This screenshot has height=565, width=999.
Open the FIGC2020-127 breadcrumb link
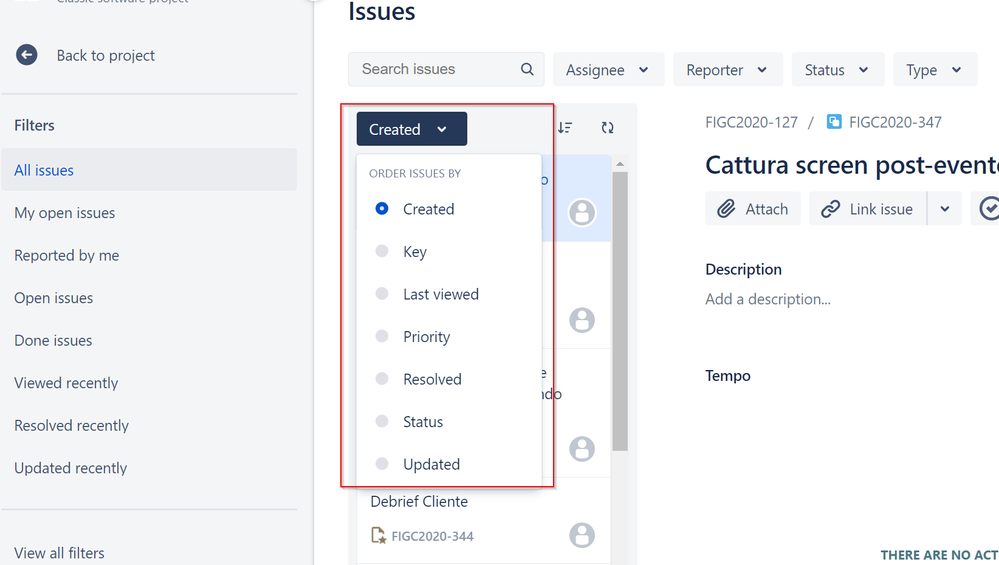tap(751, 122)
